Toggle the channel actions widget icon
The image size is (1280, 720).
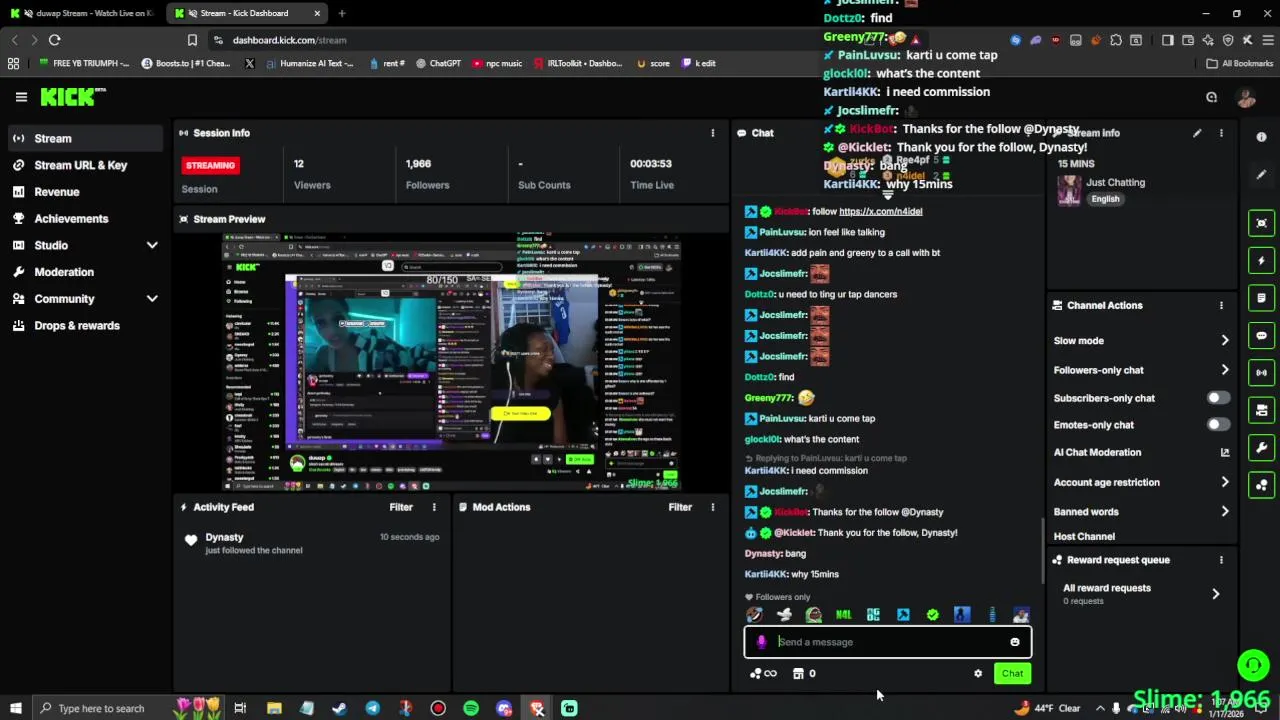click(x=1262, y=410)
